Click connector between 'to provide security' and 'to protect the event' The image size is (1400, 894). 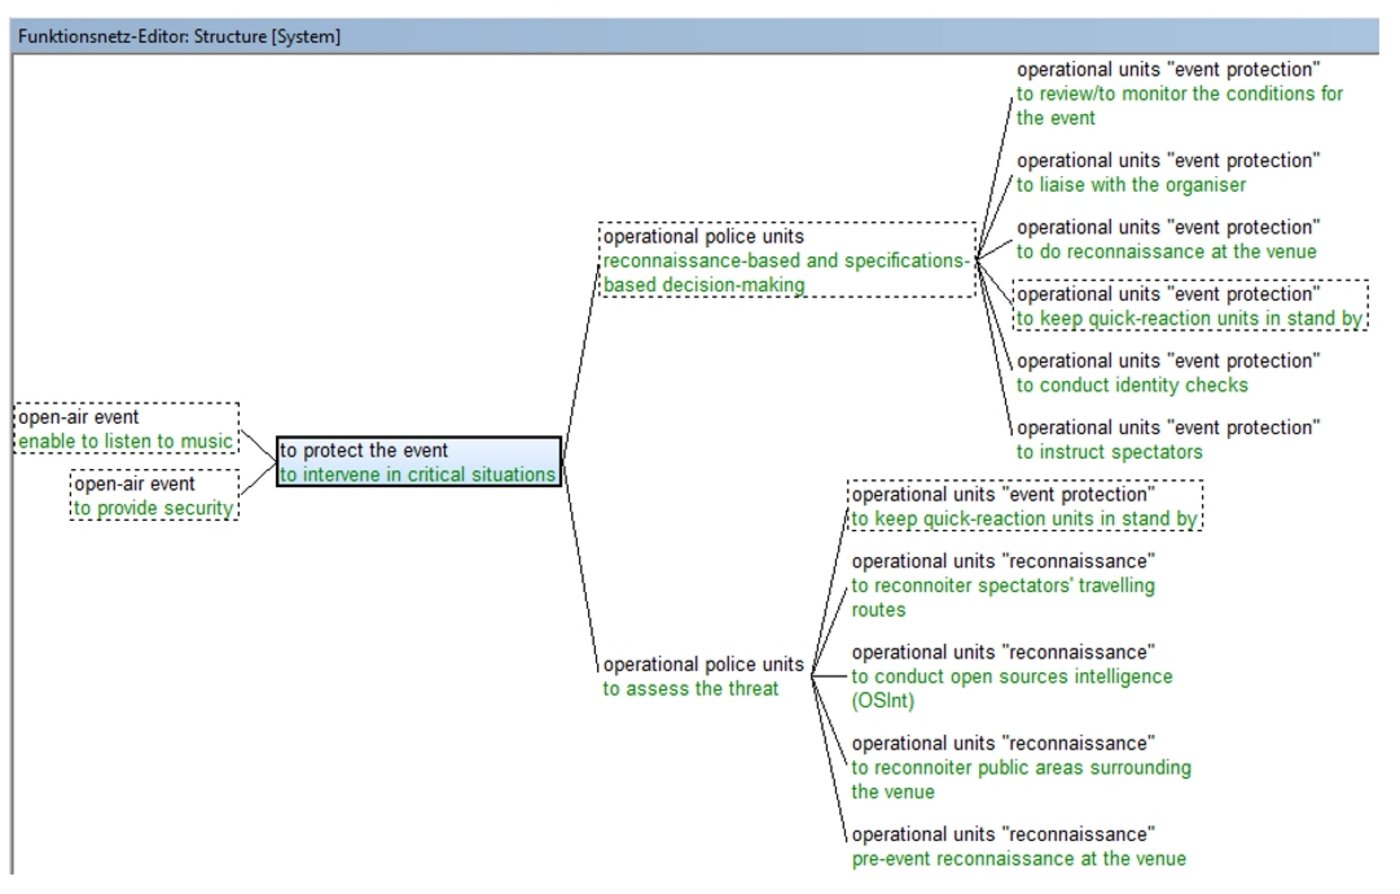pos(257,478)
